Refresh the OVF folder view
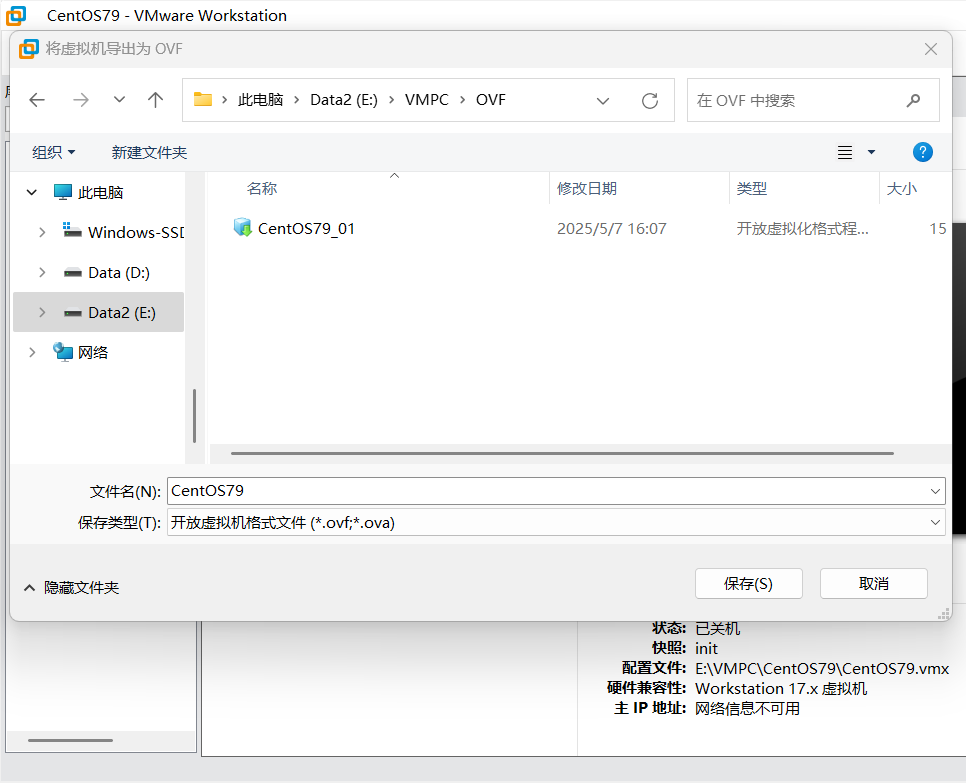 point(650,100)
